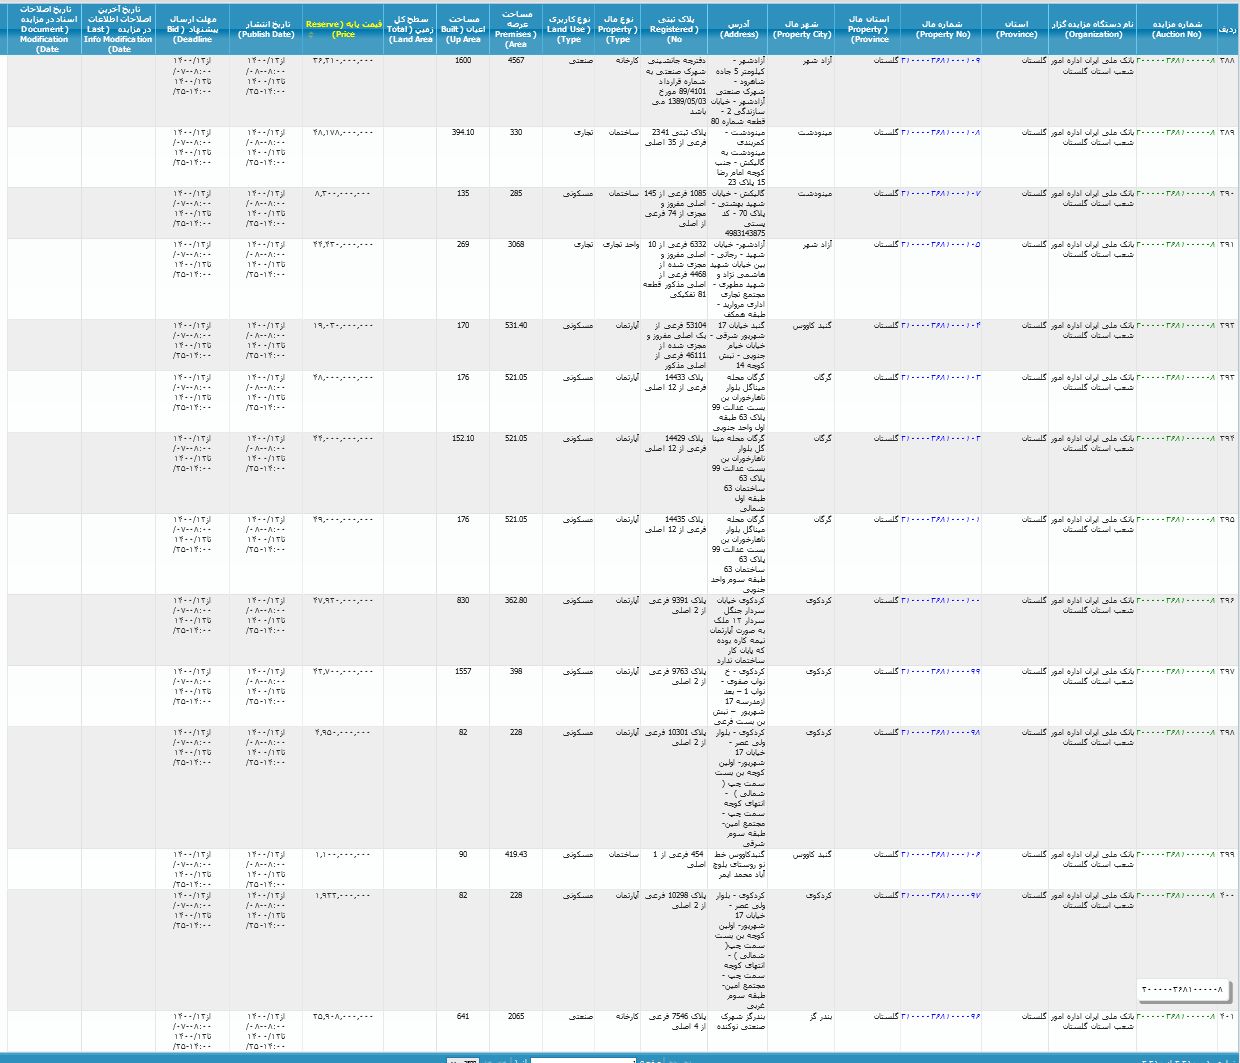Open auction number link in row ۳۹۳
Screen dimensions: 1240x1063
[1176, 378]
